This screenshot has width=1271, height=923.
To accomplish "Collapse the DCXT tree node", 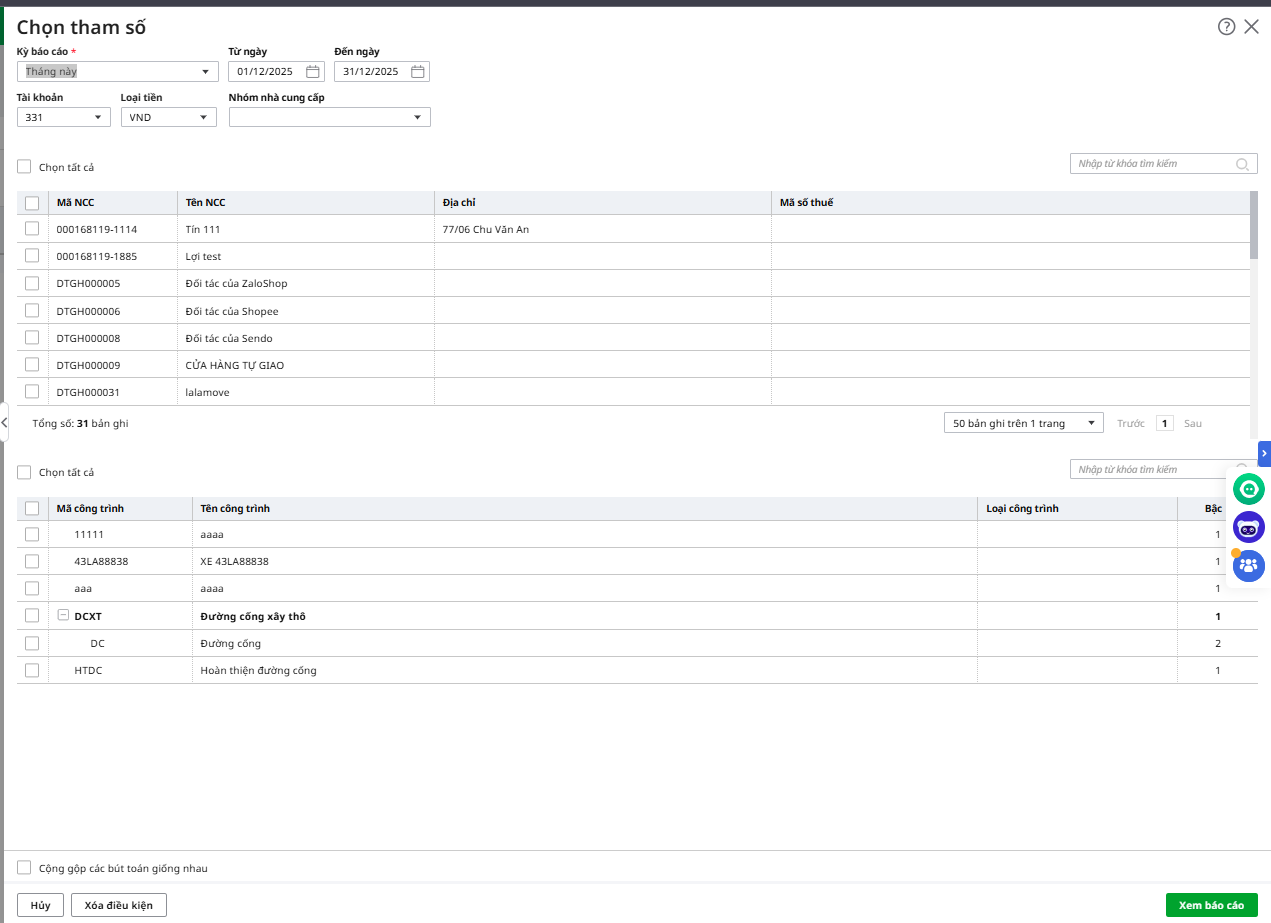I will pyautogui.click(x=64, y=616).
